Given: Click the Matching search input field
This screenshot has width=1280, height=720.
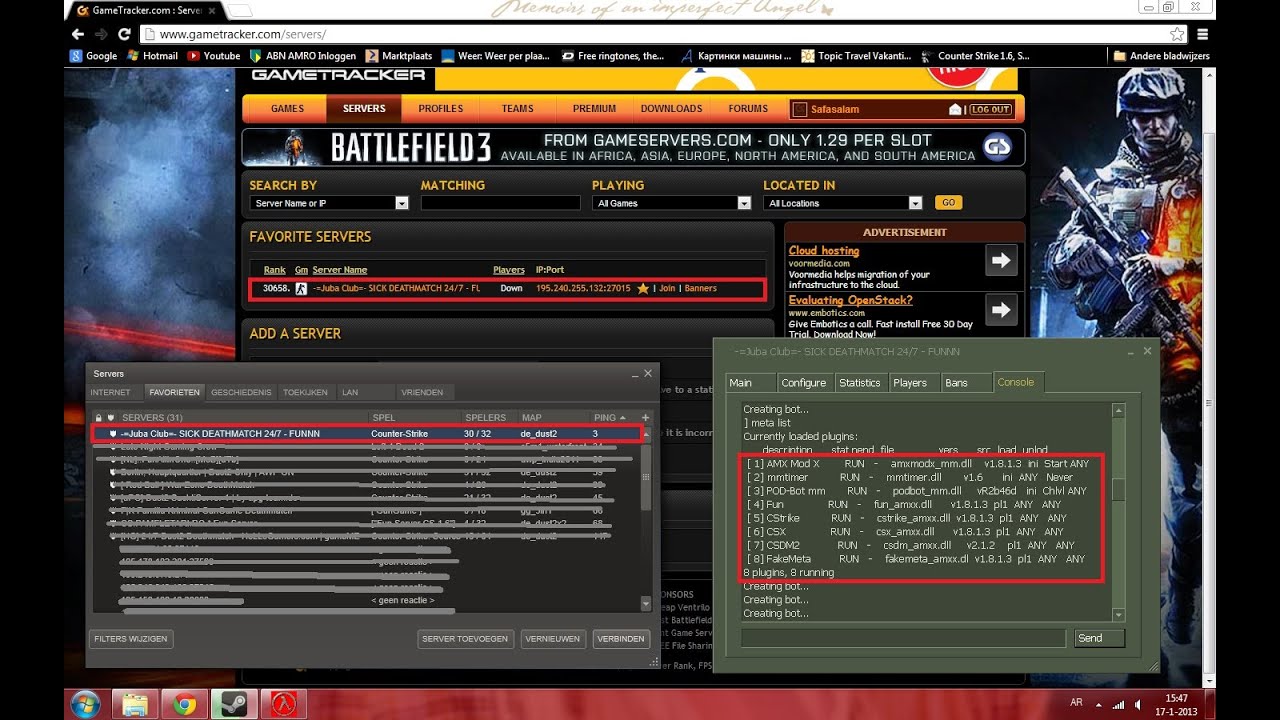Looking at the screenshot, I should (x=500, y=203).
